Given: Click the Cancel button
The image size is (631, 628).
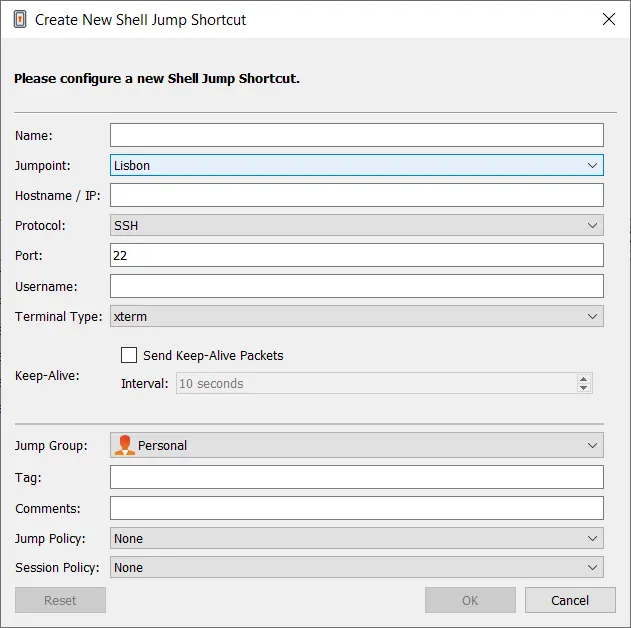Looking at the screenshot, I should pos(570,600).
